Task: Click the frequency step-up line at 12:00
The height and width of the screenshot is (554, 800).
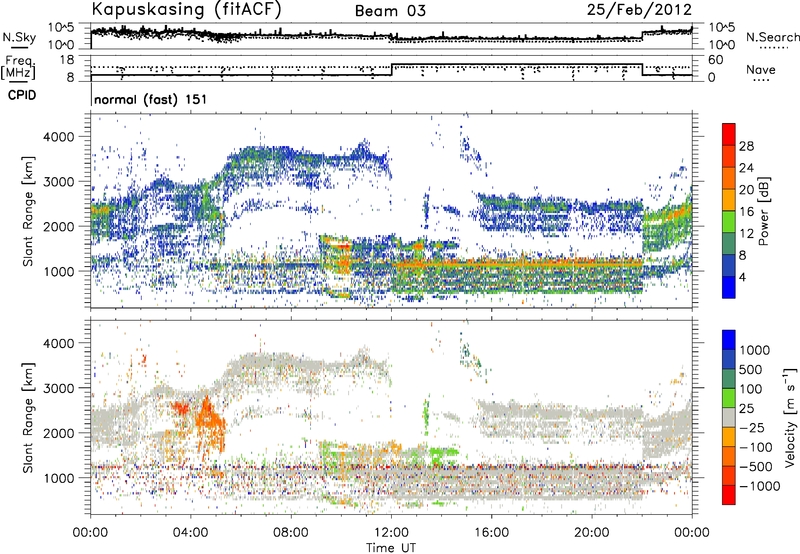Action: tap(392, 70)
